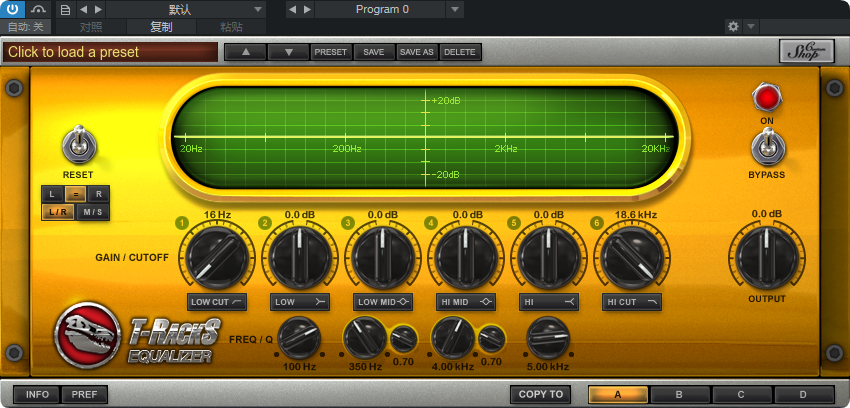
Task: Click the red ON indicator light
Action: [767, 98]
